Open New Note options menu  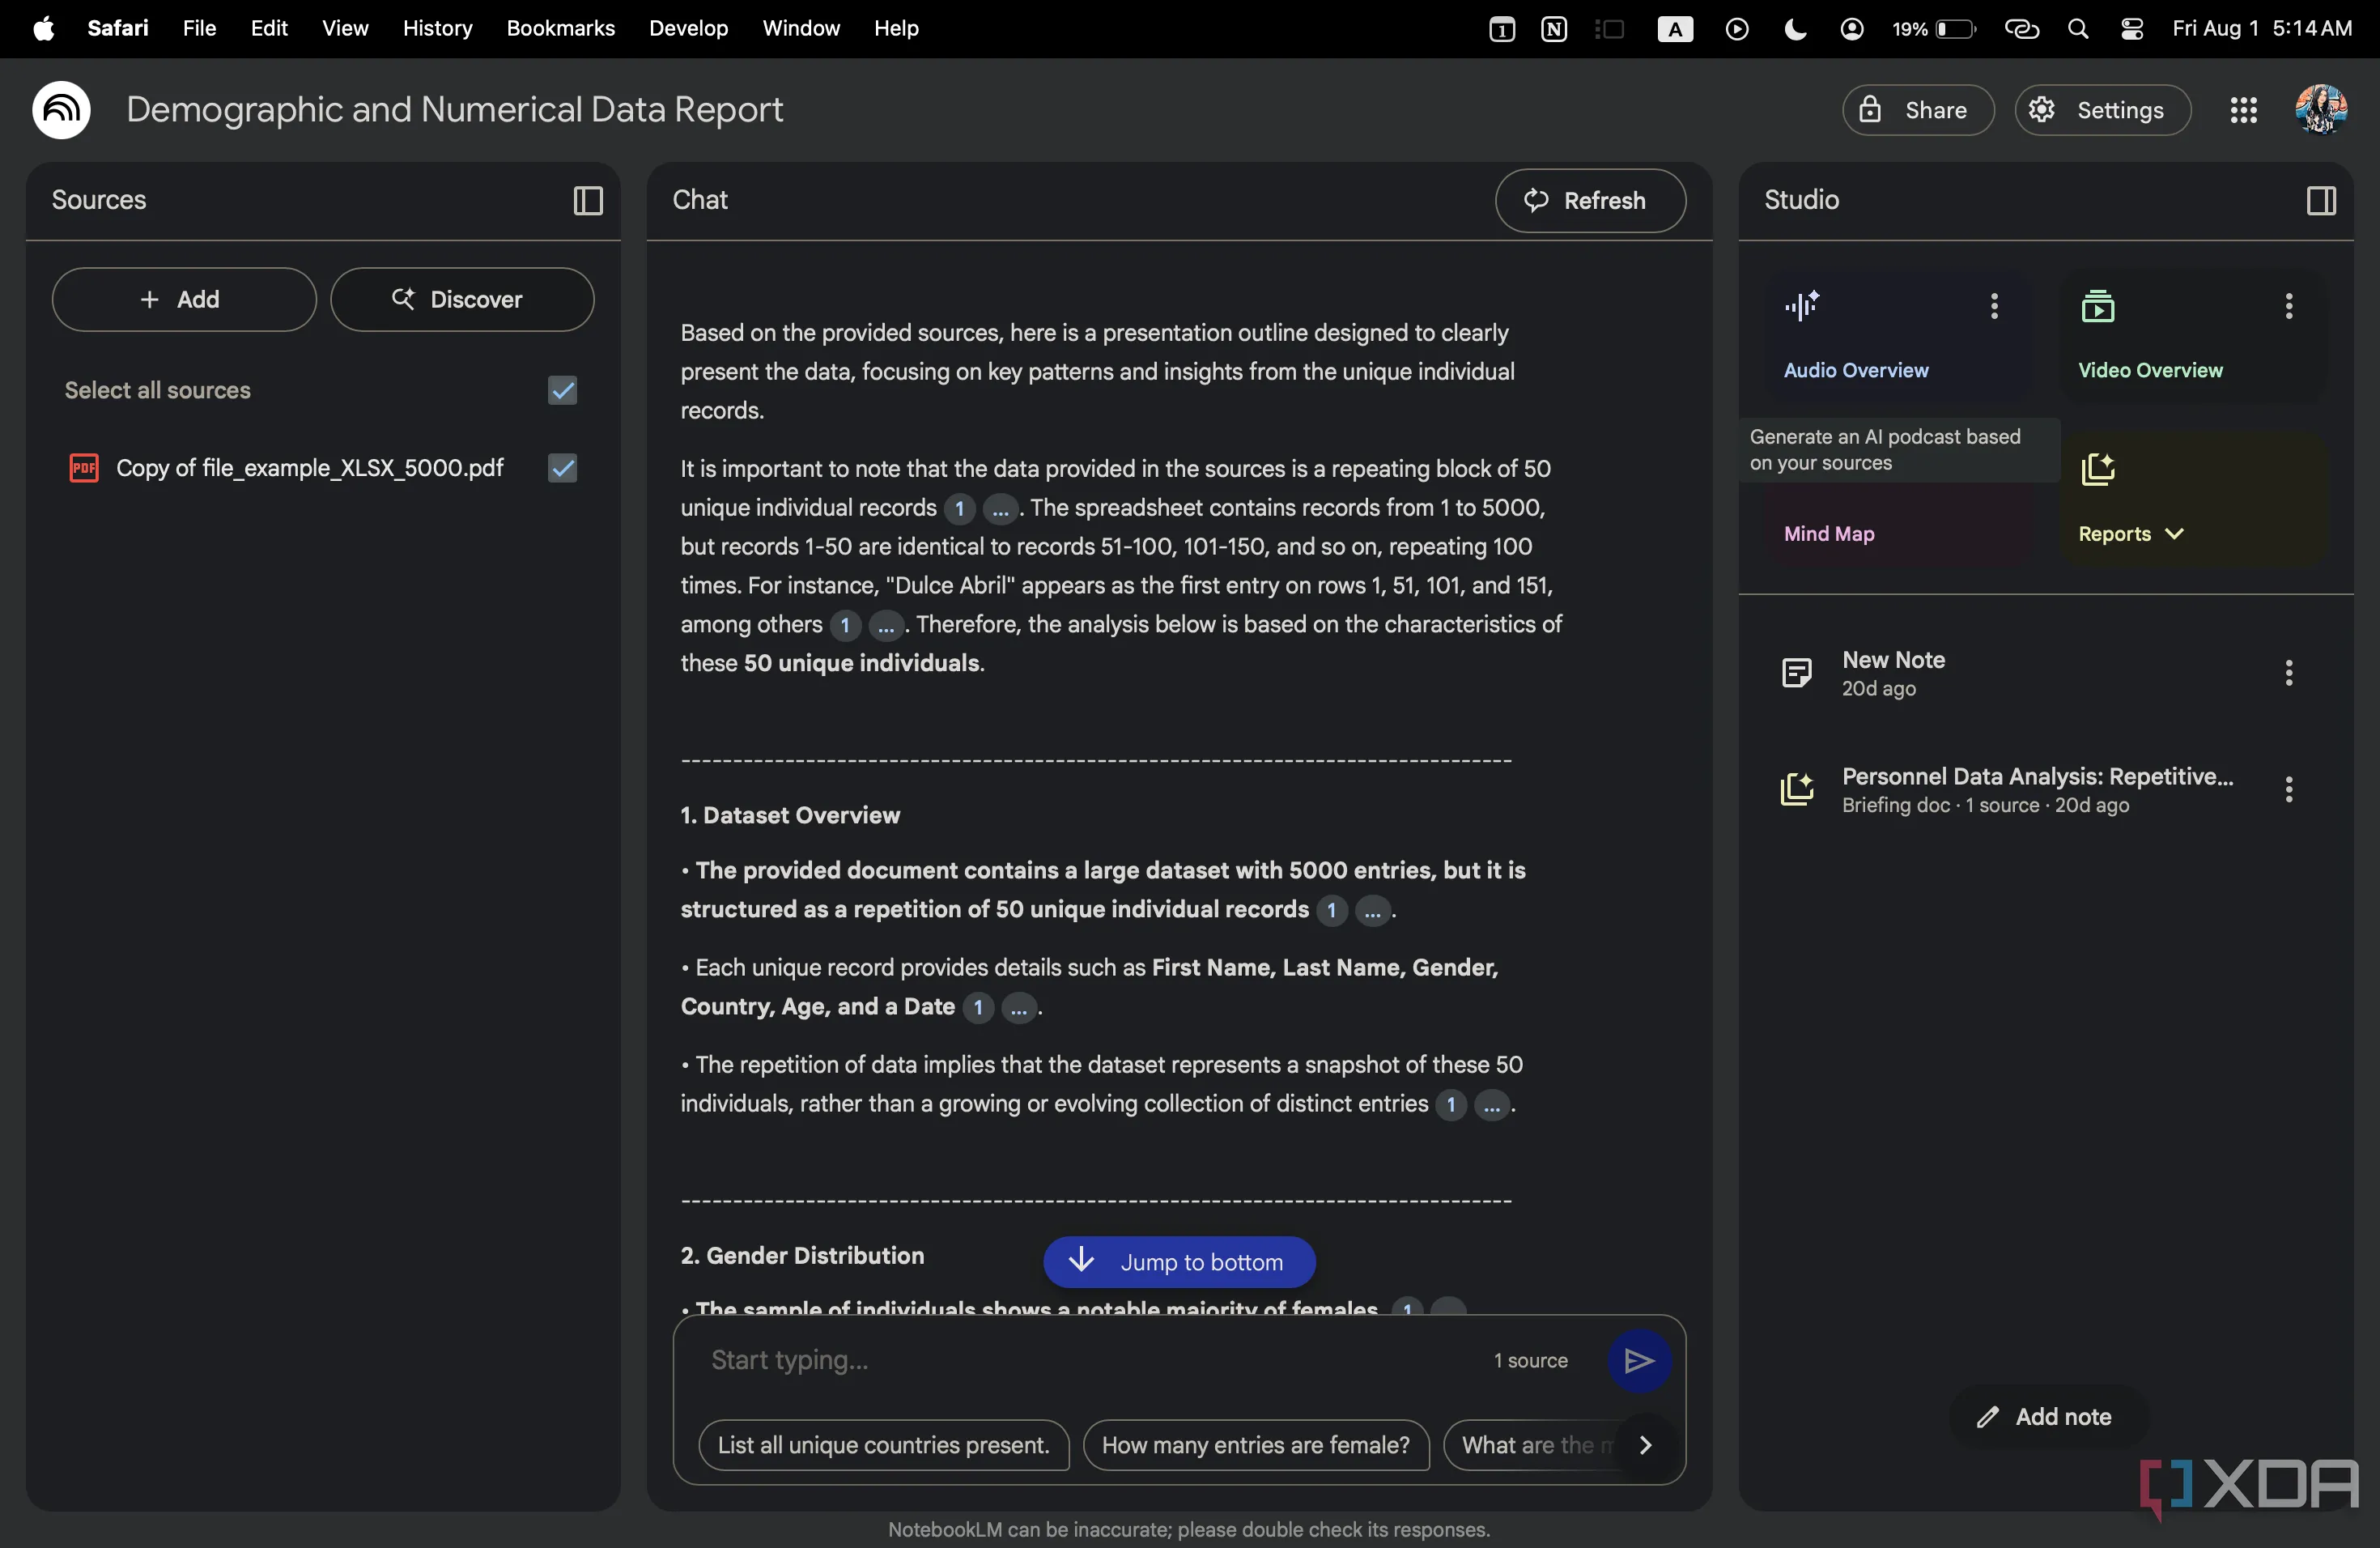(2289, 673)
